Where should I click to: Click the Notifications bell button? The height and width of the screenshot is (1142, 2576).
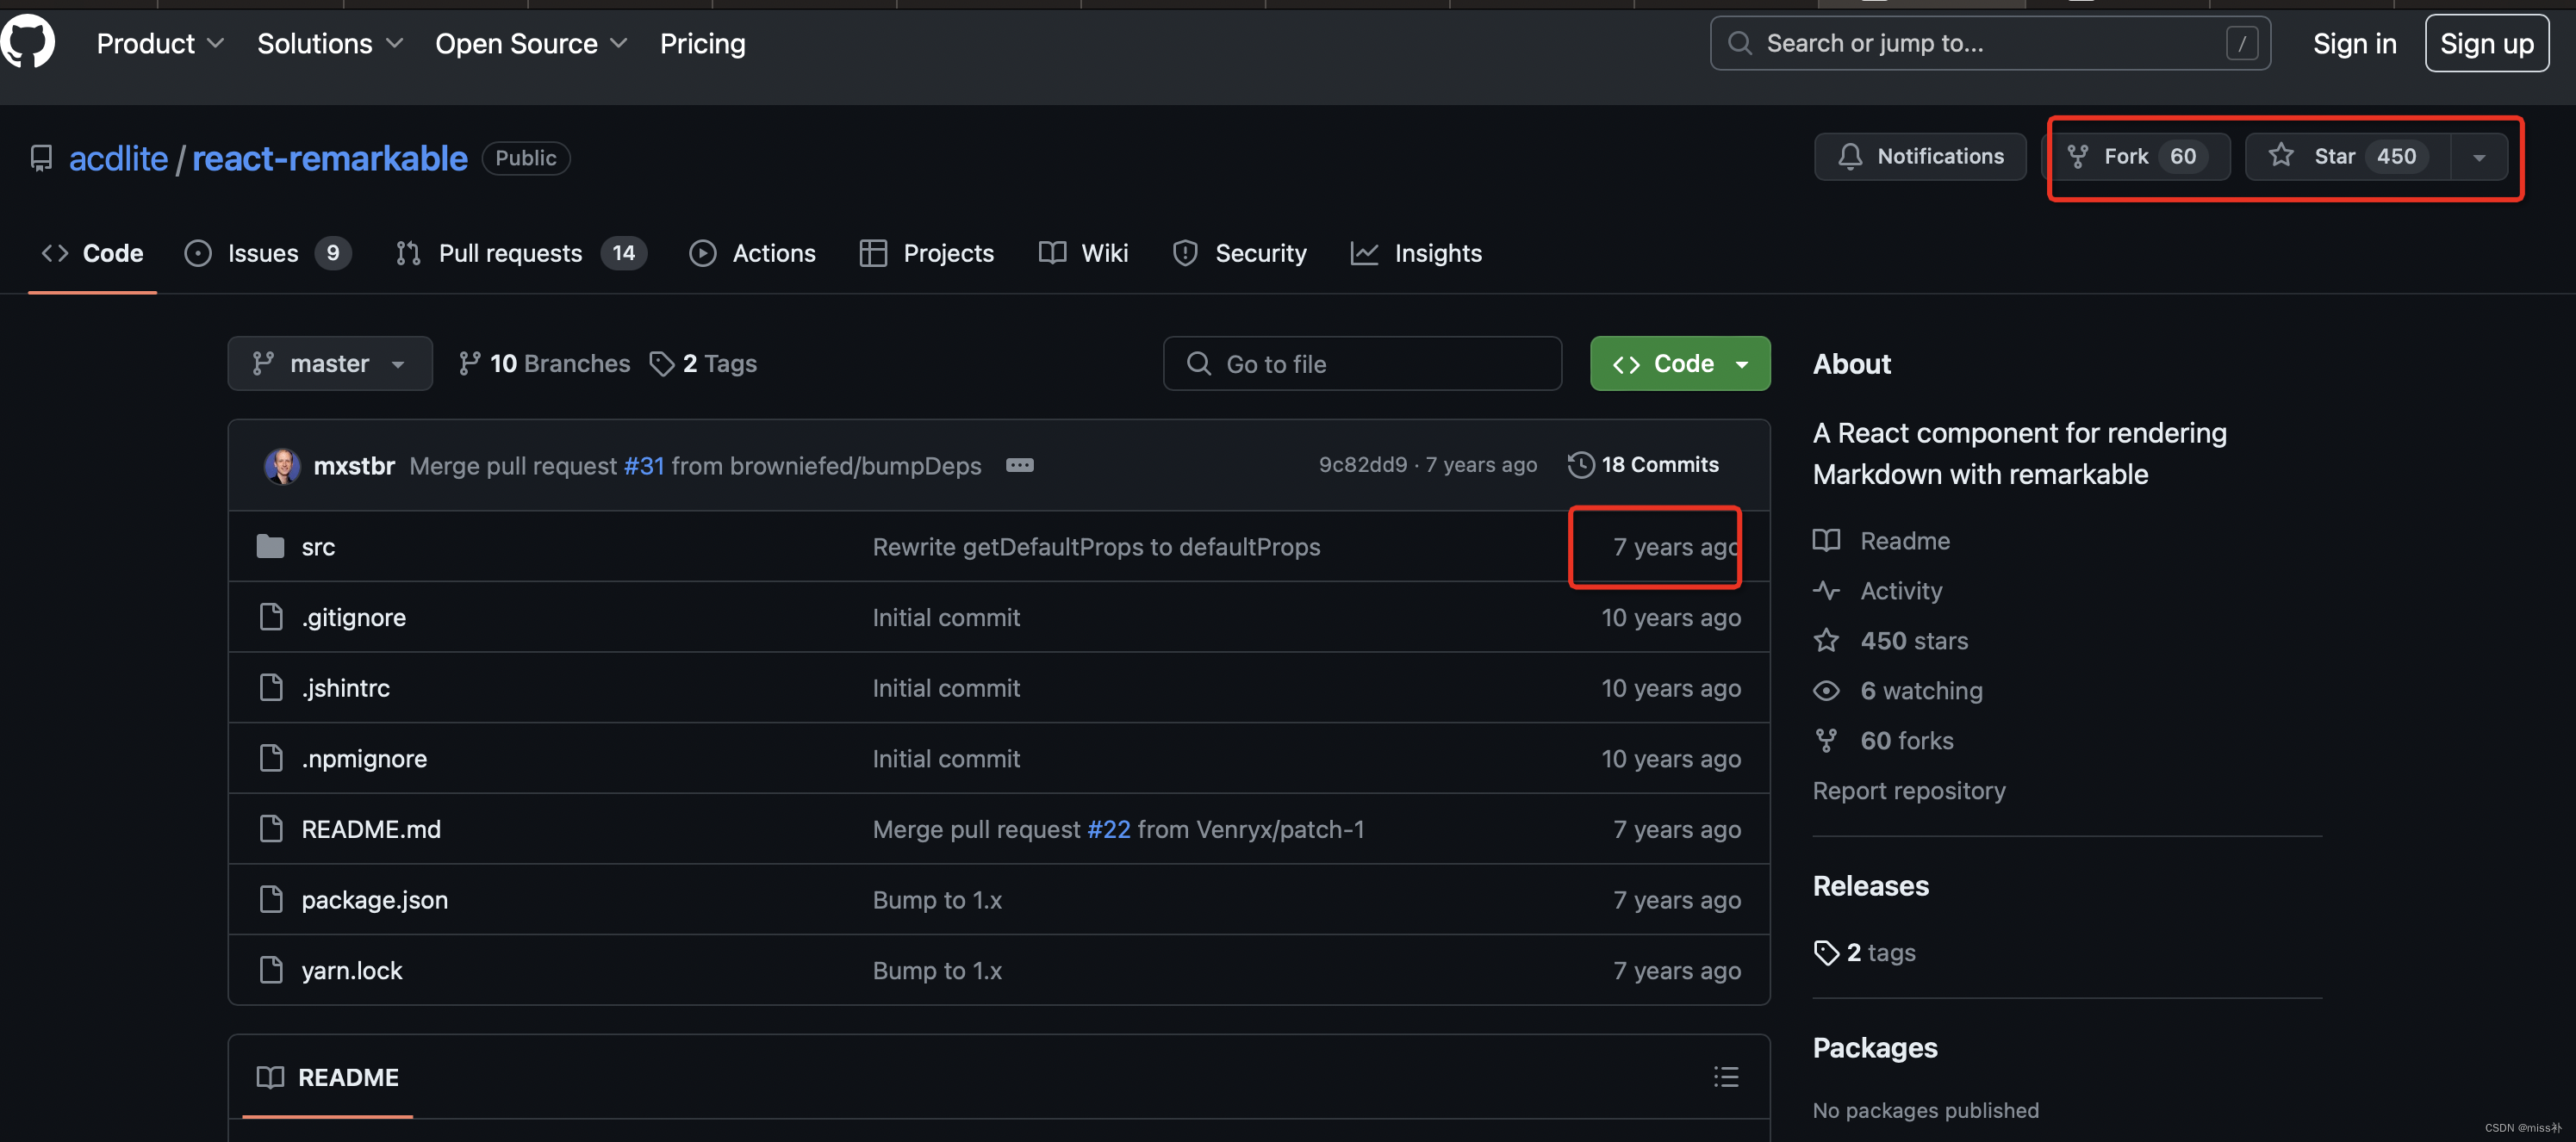1919,157
